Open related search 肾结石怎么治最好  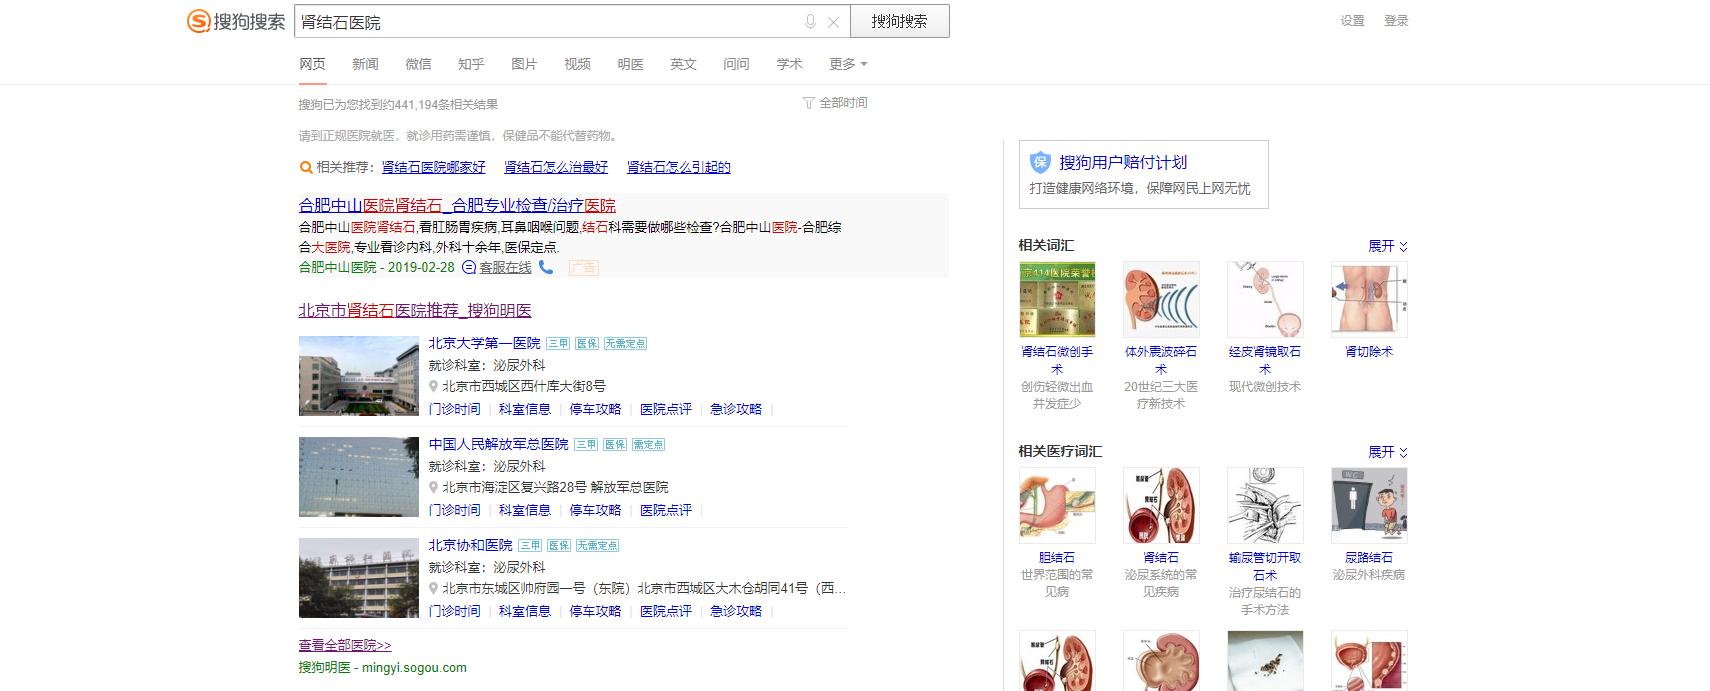(x=556, y=167)
